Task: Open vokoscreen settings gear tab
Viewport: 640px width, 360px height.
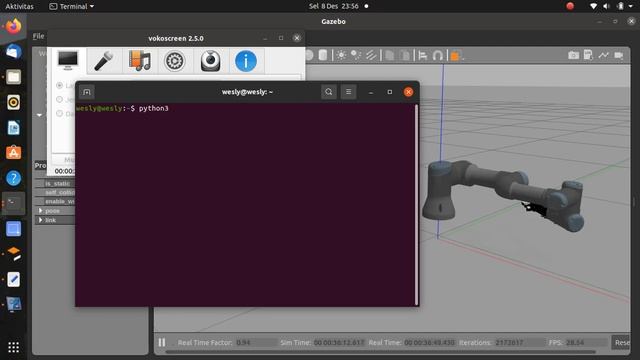Action: pyautogui.click(x=175, y=61)
